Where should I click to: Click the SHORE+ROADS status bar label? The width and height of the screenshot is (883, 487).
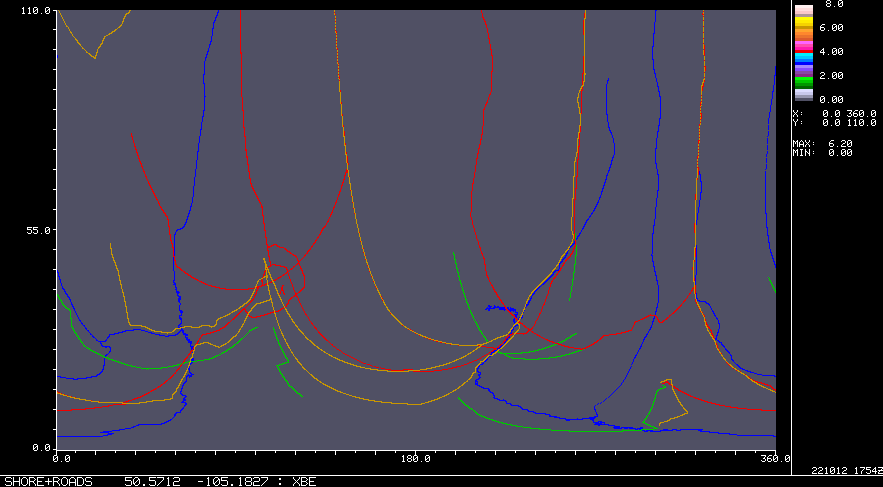[46, 481]
